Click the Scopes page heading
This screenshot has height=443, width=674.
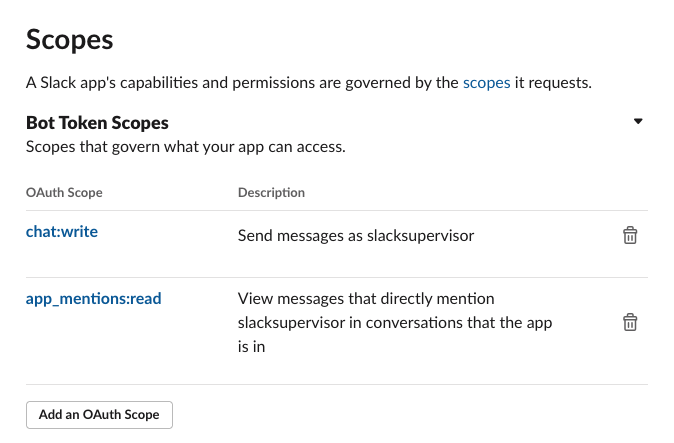point(70,40)
